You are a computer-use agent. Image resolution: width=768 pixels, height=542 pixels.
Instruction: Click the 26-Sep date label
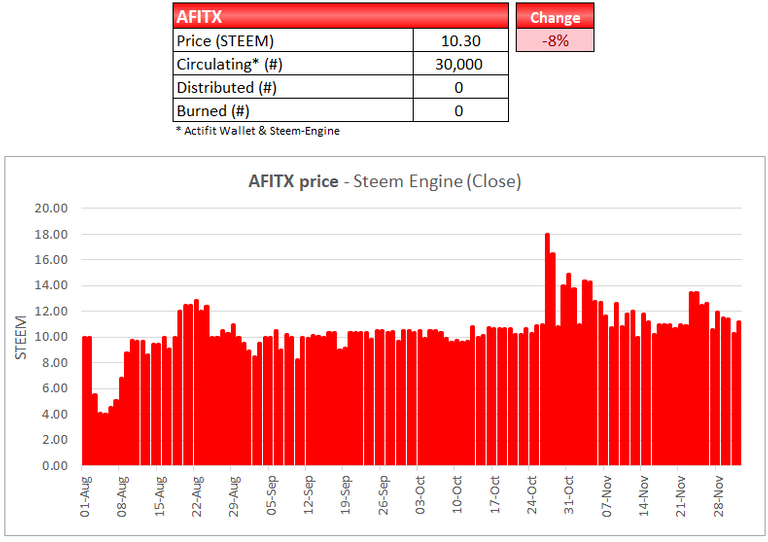pyautogui.click(x=383, y=495)
